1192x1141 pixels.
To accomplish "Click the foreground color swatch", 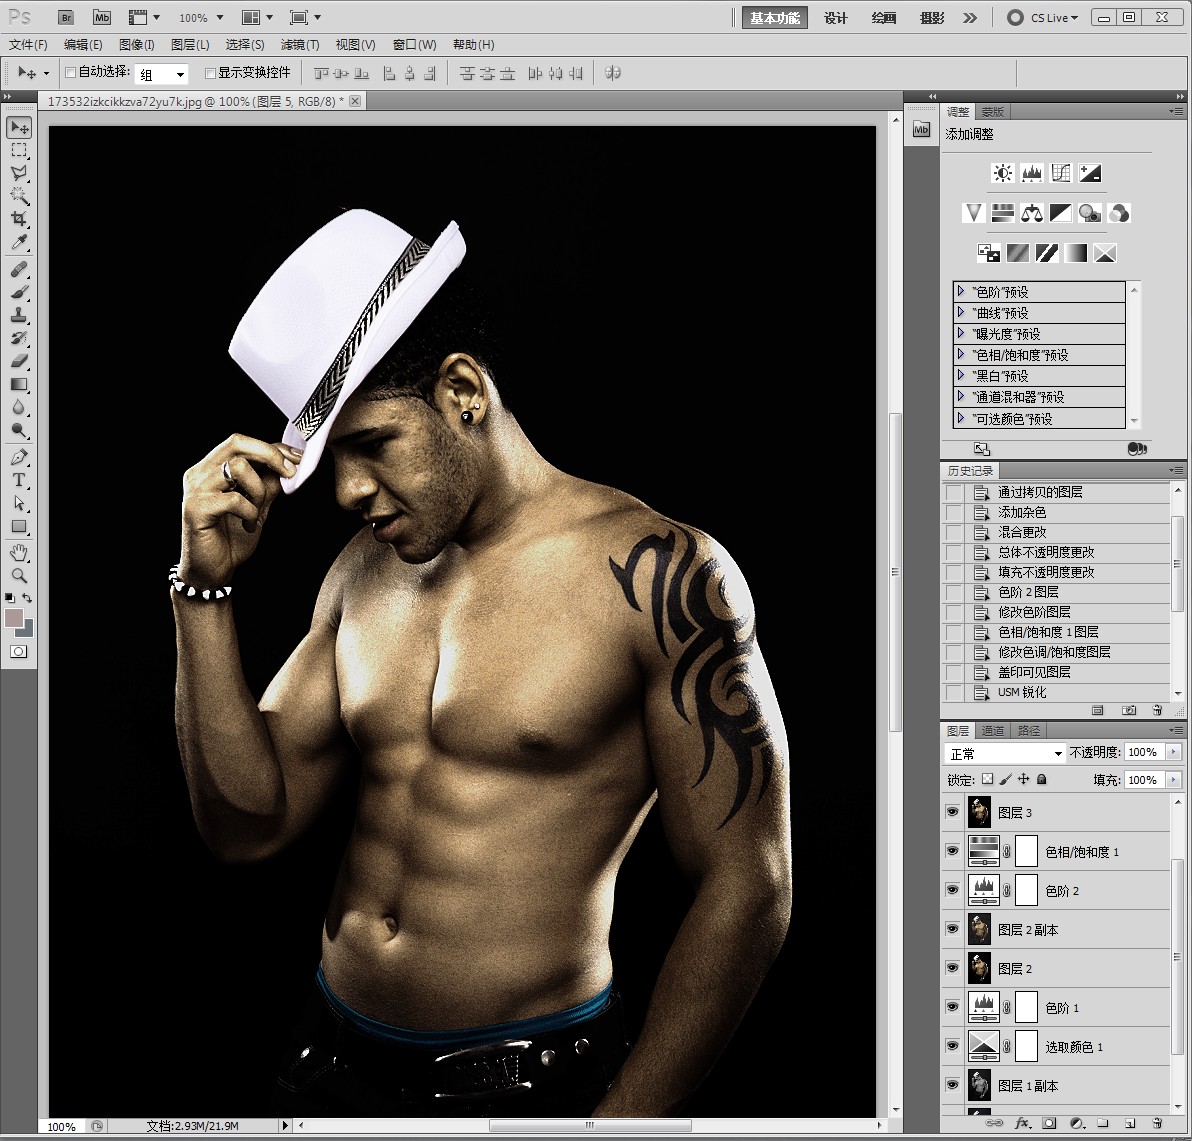I will click(14, 618).
